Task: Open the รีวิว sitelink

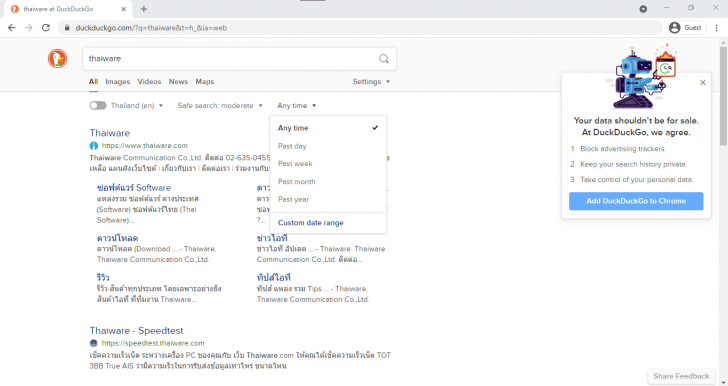Action: (103, 278)
